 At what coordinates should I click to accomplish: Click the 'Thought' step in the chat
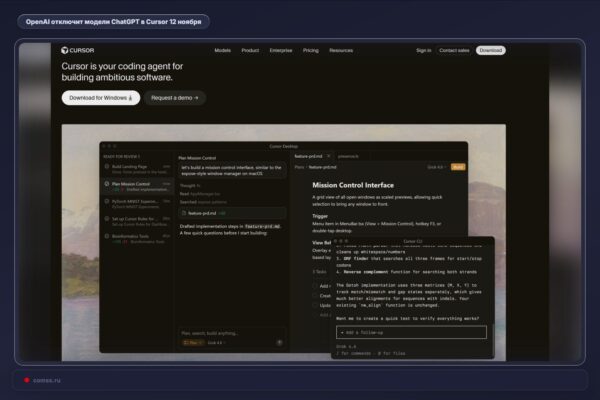190,185
